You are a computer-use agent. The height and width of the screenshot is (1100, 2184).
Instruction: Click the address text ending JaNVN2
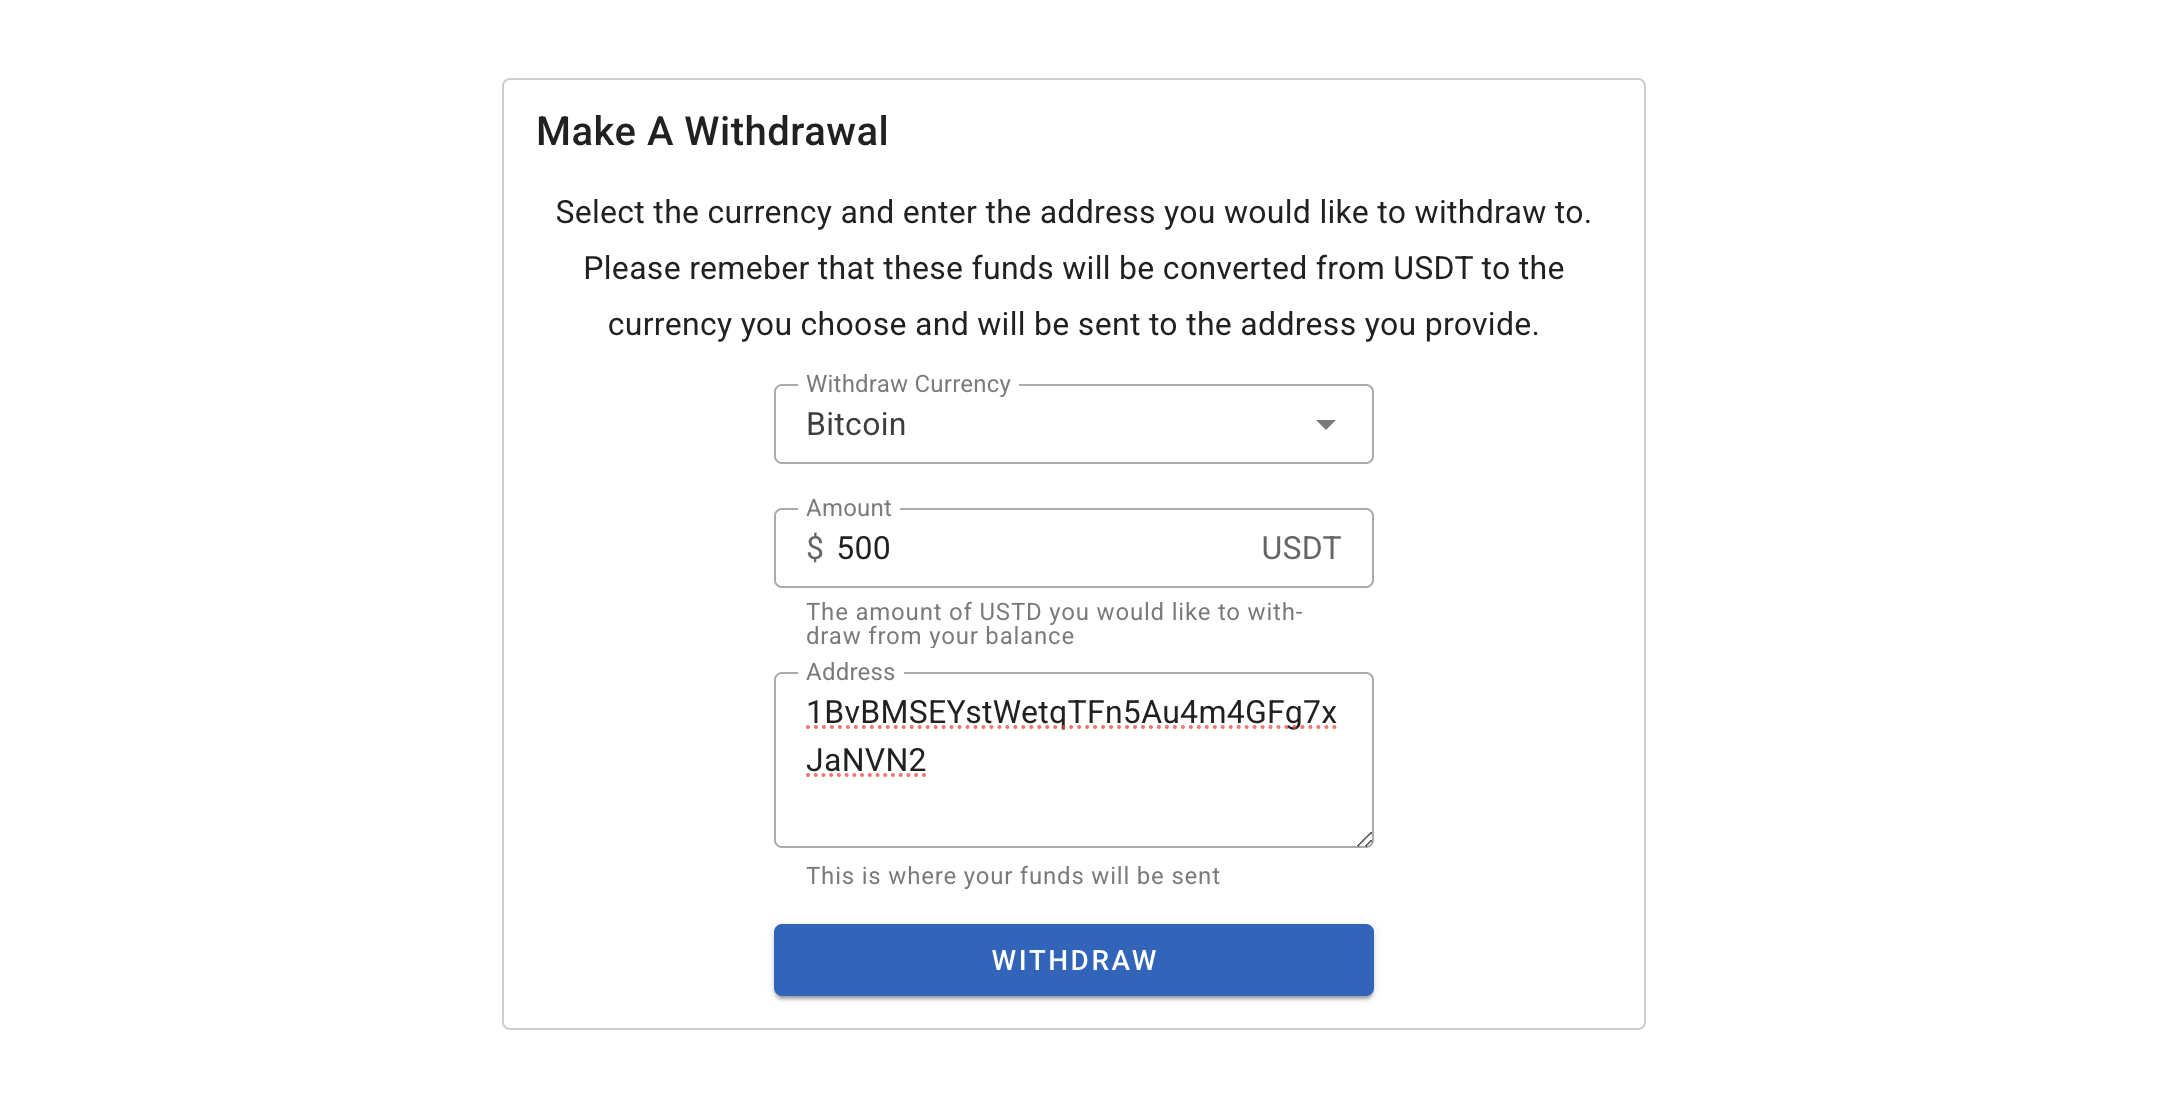tap(866, 761)
